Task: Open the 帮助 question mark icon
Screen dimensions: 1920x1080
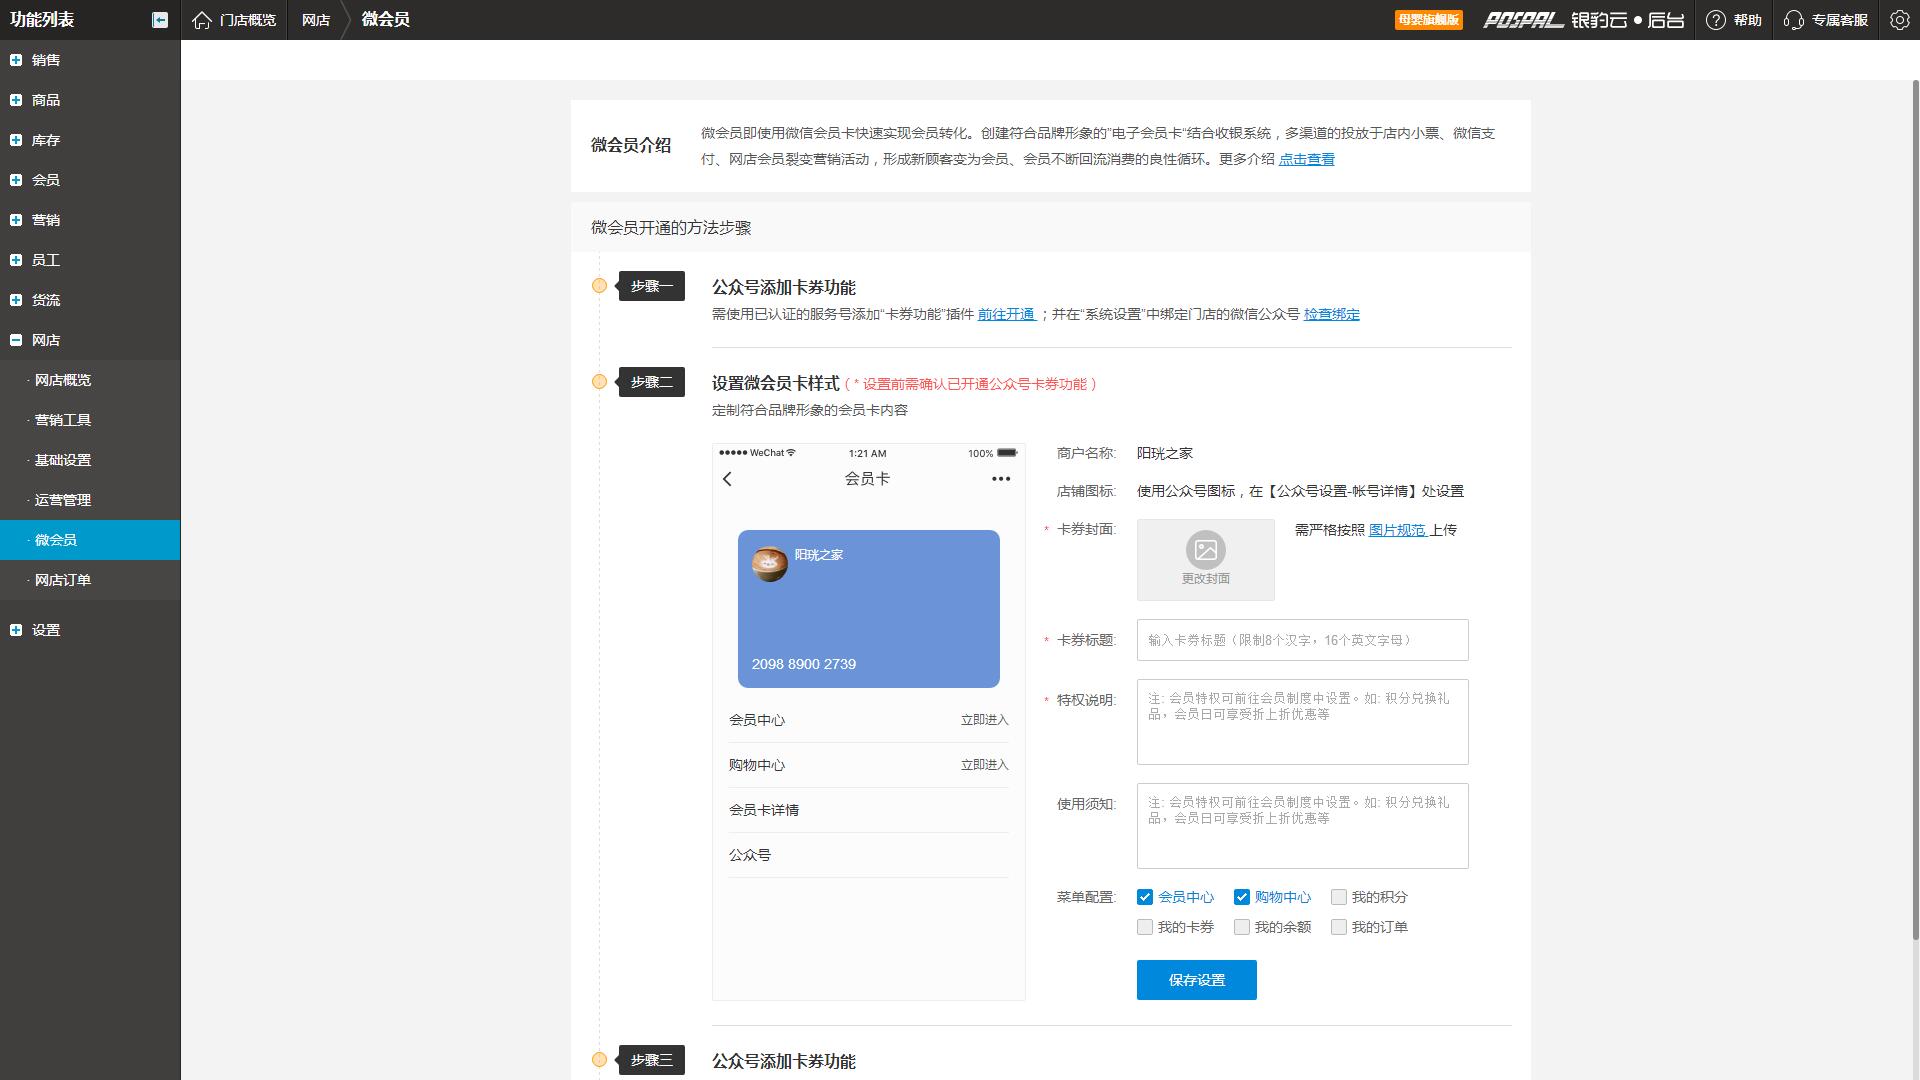Action: [x=1716, y=20]
